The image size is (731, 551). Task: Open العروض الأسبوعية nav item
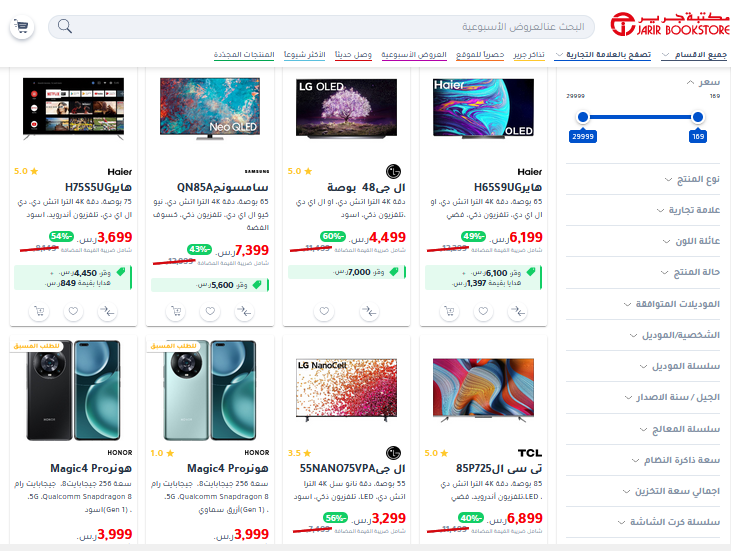tap(414, 55)
